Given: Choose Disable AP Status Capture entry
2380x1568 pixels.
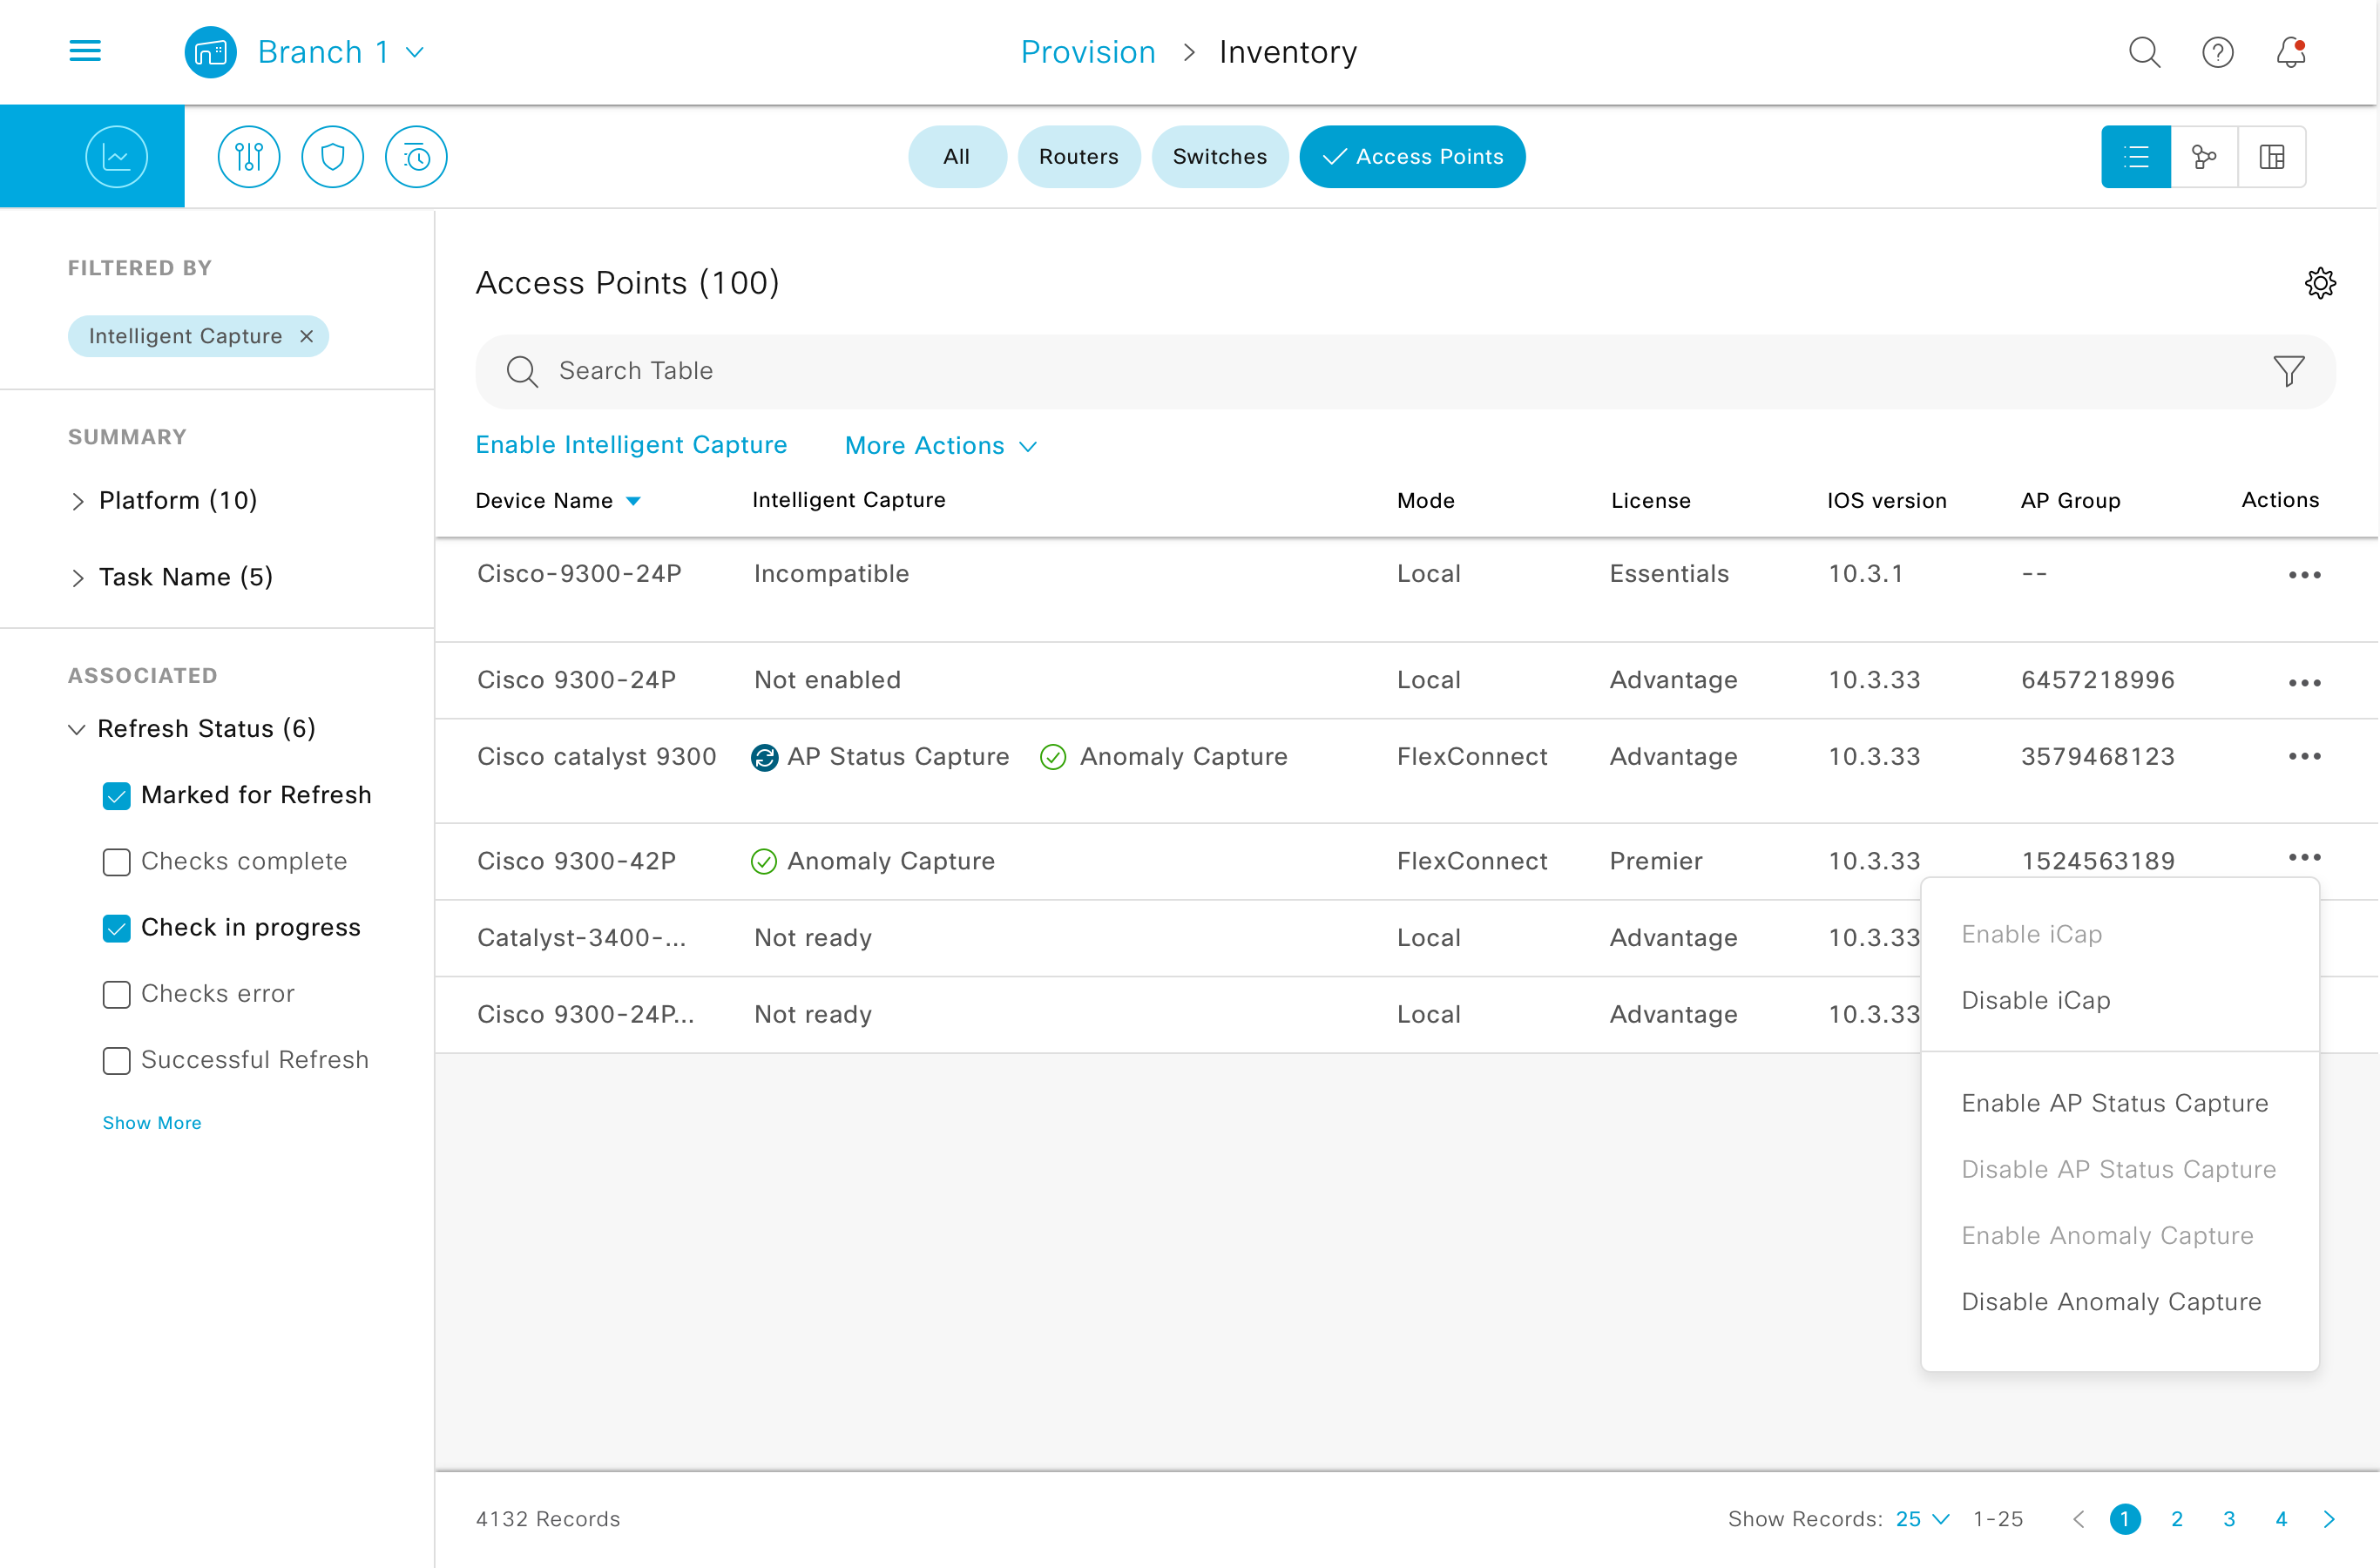Looking at the screenshot, I should tap(2120, 1170).
